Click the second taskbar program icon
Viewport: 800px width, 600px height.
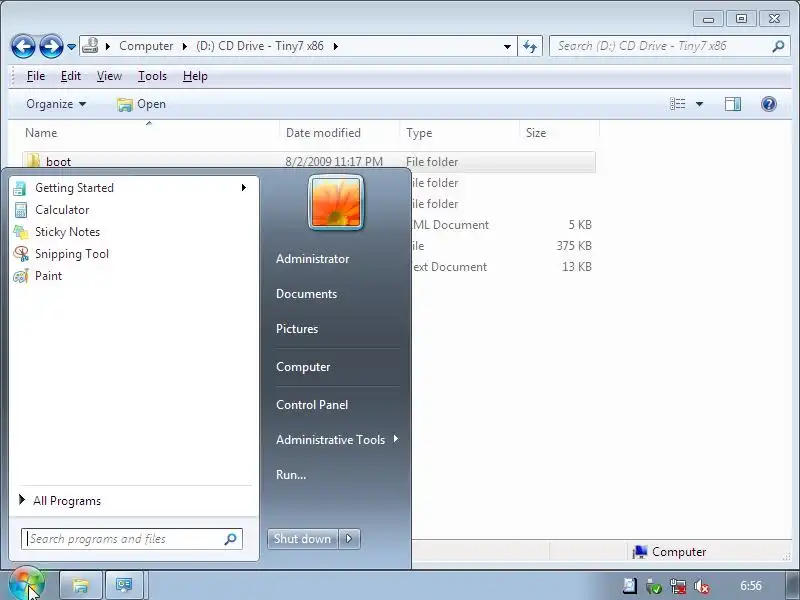[124, 585]
